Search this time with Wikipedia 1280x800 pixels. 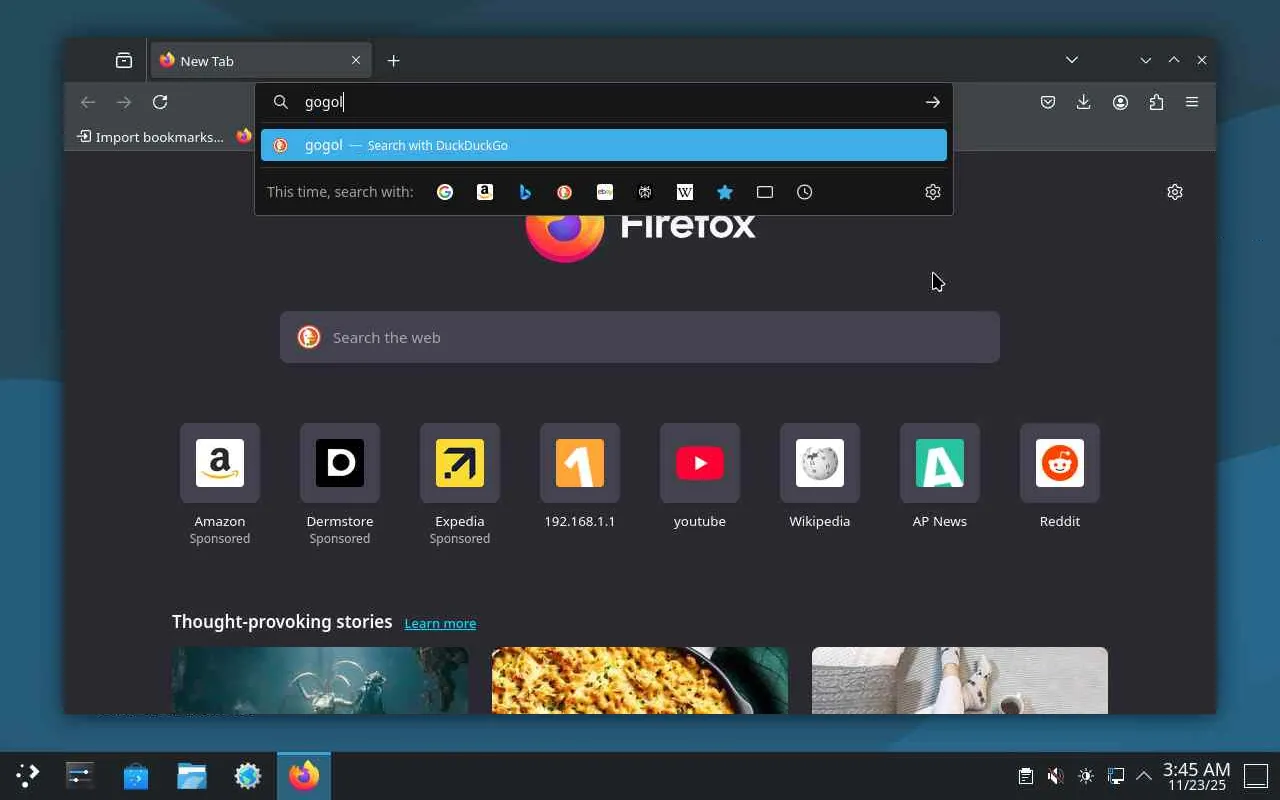point(685,192)
